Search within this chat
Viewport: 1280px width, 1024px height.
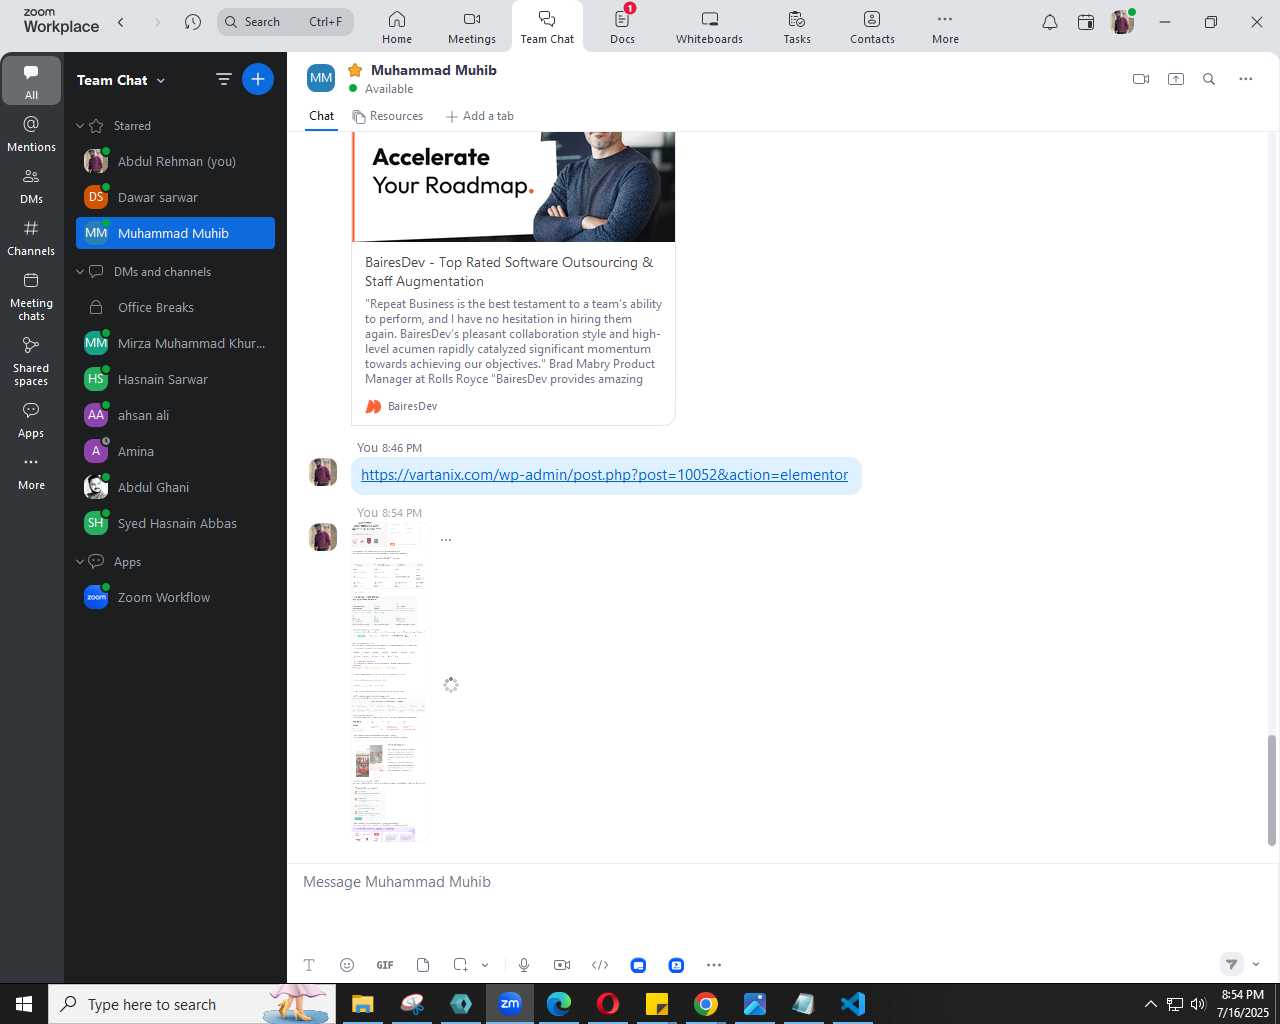(1209, 79)
